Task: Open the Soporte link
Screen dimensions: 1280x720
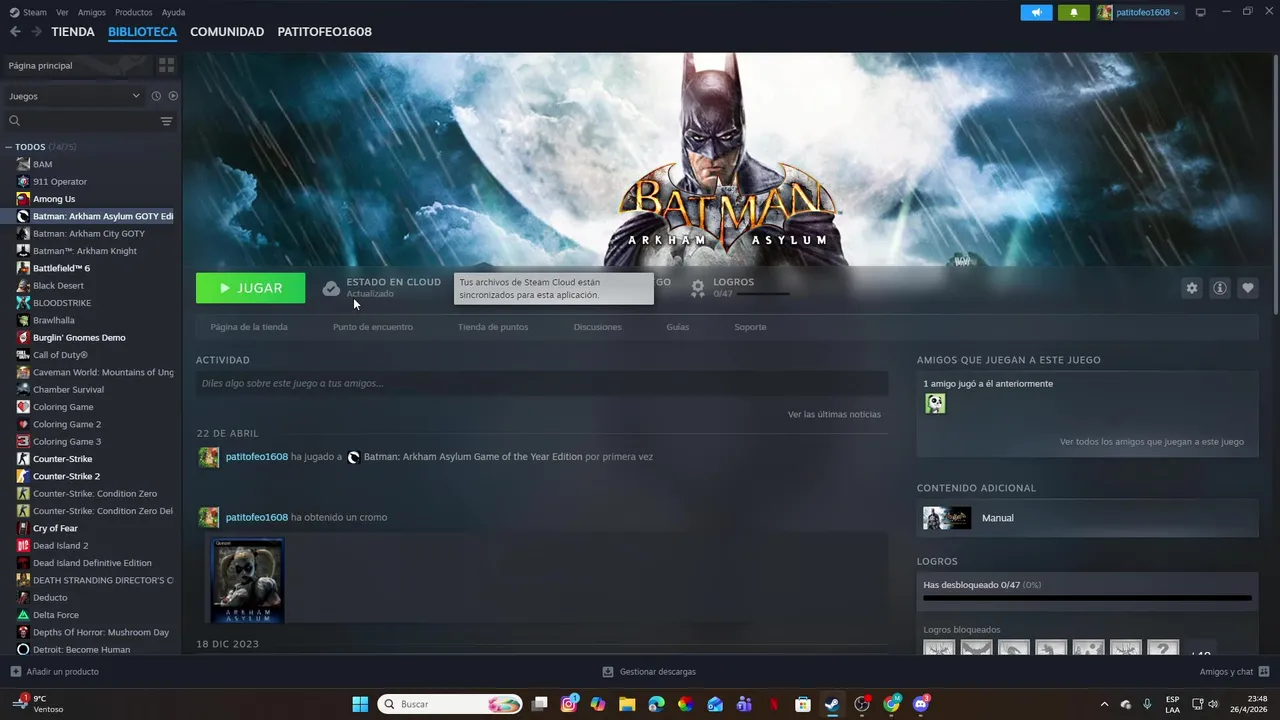Action: pyautogui.click(x=750, y=327)
